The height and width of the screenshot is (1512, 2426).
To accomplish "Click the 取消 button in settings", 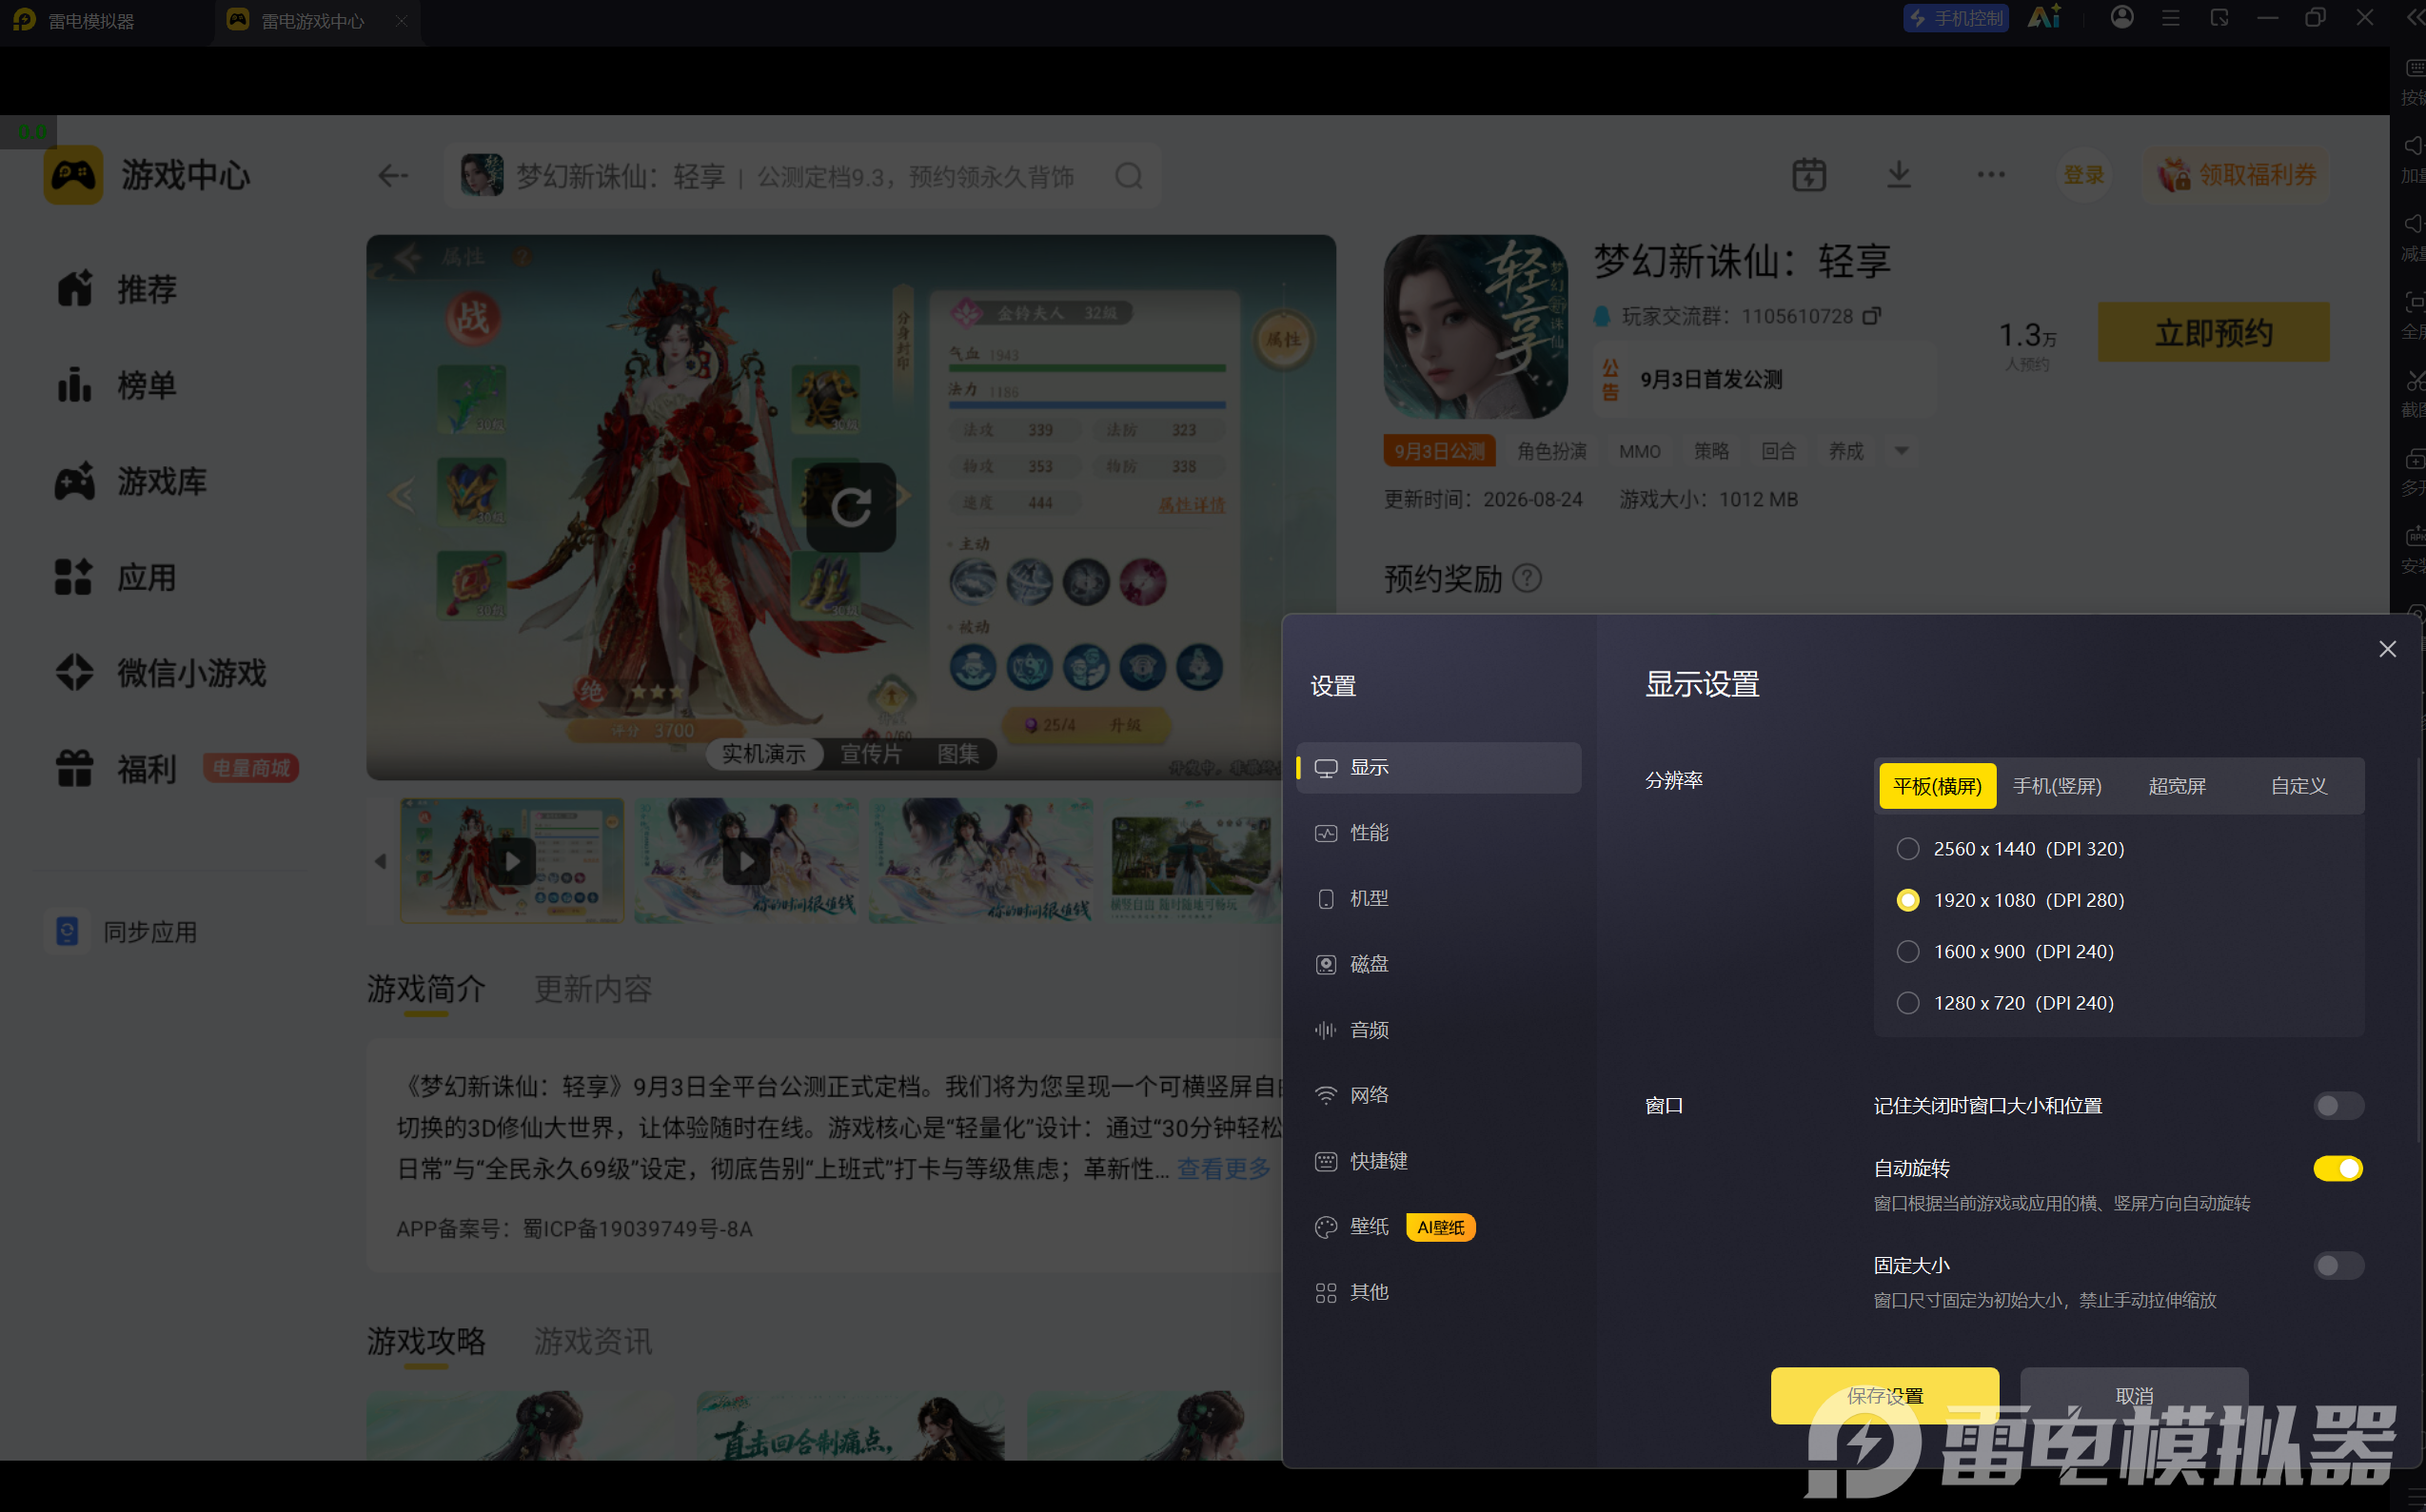I will click(2134, 1395).
